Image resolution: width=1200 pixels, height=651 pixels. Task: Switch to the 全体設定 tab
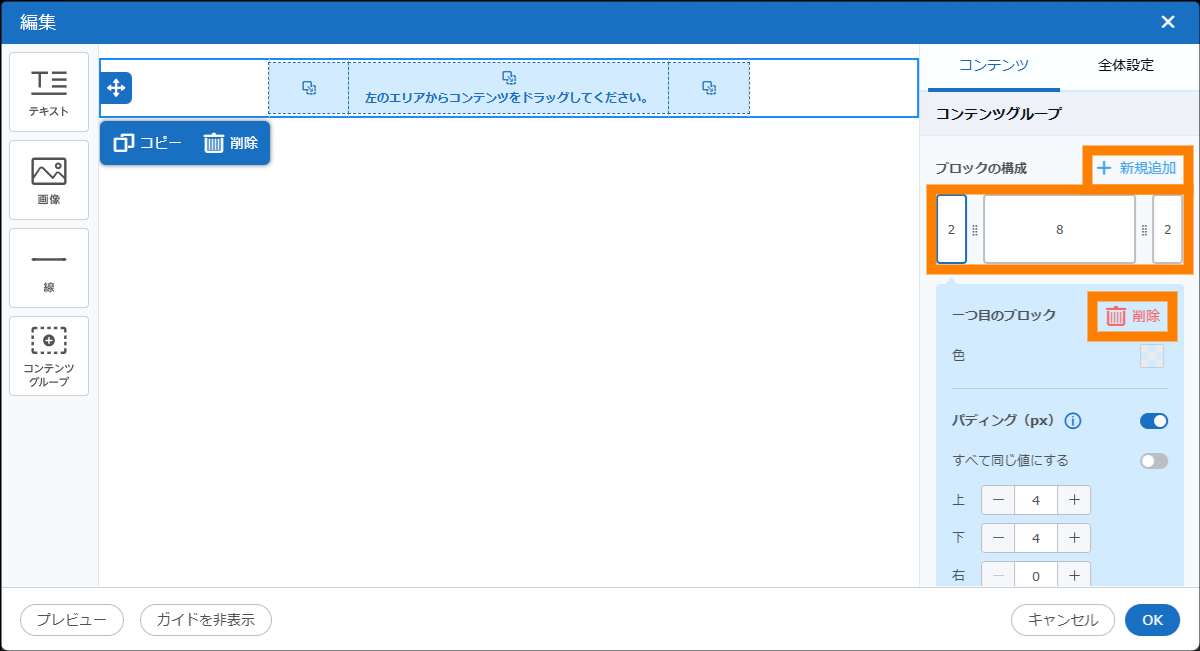pyautogui.click(x=1125, y=66)
